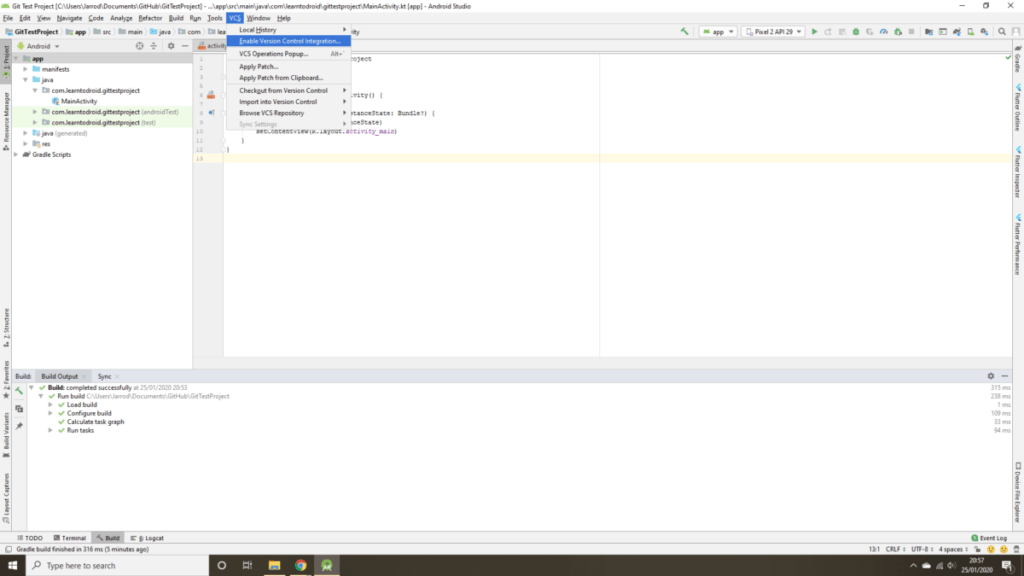The image size is (1024, 576).
Task: Open the app run configuration dropdown
Action: [x=717, y=32]
